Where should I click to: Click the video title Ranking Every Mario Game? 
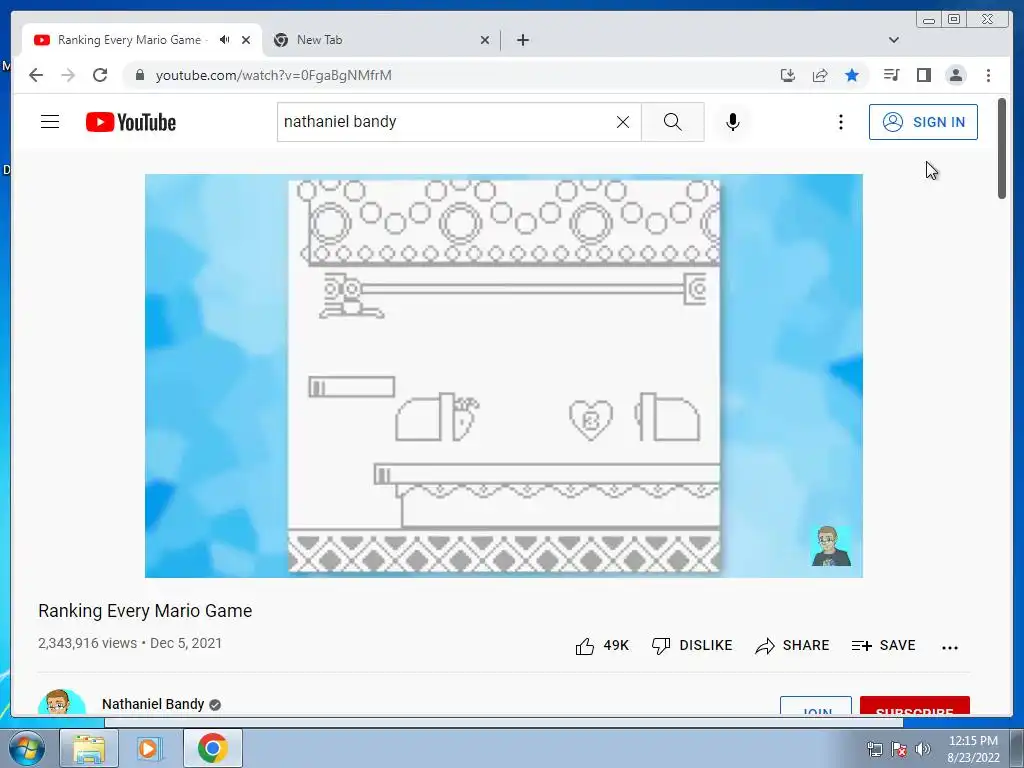pyautogui.click(x=145, y=611)
